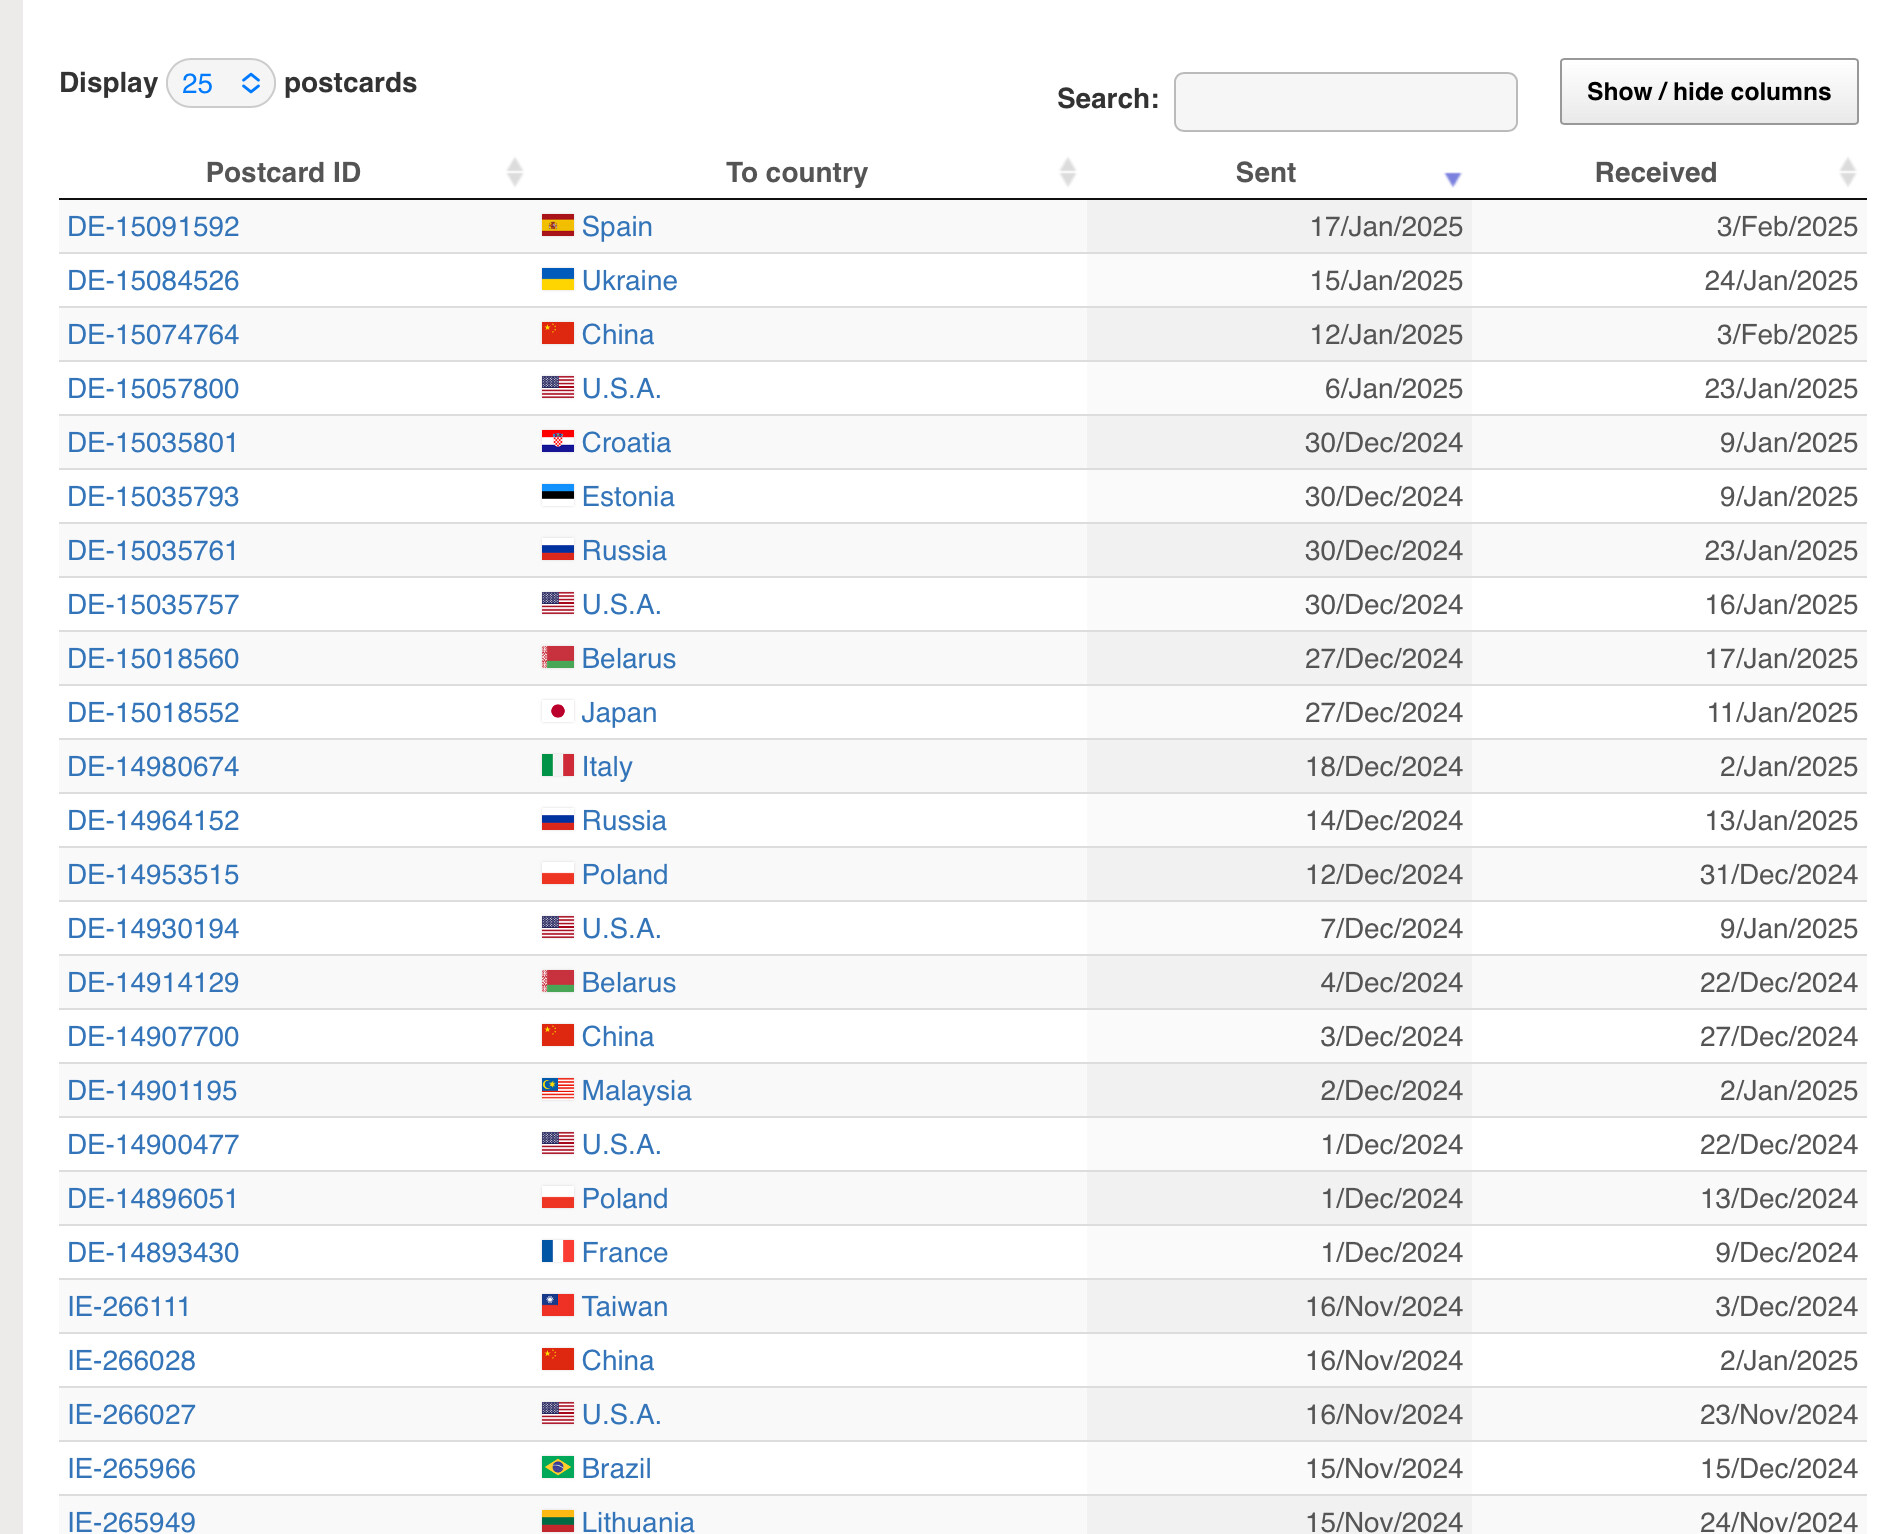Viewport: 1879px width, 1534px height.
Task: Click Poland flag in DE-14953515 row
Action: click(x=558, y=873)
